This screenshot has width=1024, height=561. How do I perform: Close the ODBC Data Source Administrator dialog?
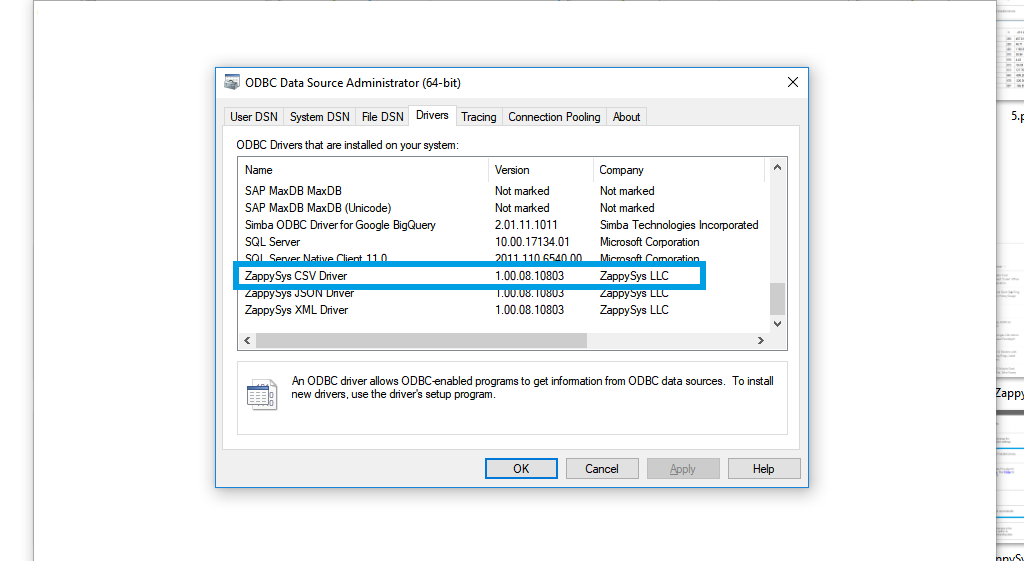pos(792,83)
